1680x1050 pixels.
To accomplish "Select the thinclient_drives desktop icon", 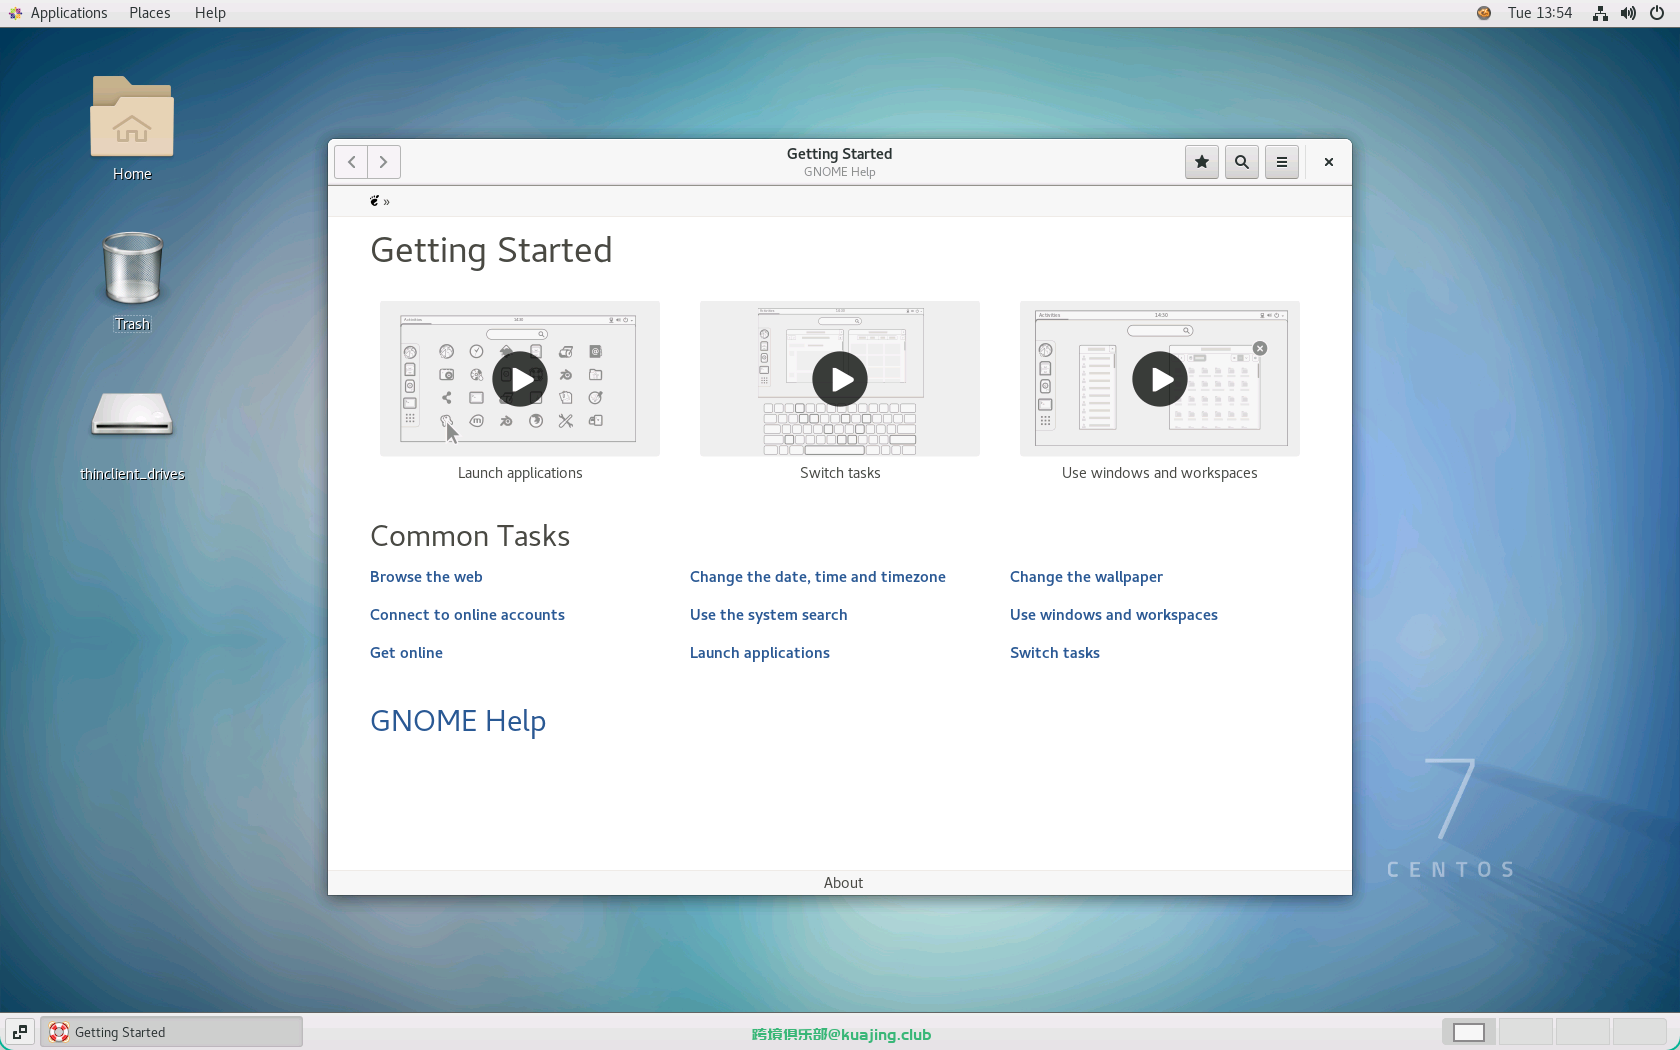I will (132, 435).
